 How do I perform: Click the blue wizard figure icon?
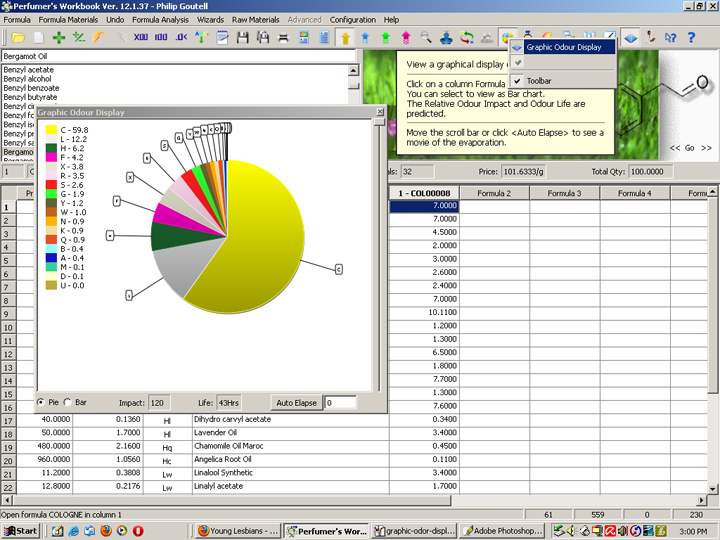[446, 38]
